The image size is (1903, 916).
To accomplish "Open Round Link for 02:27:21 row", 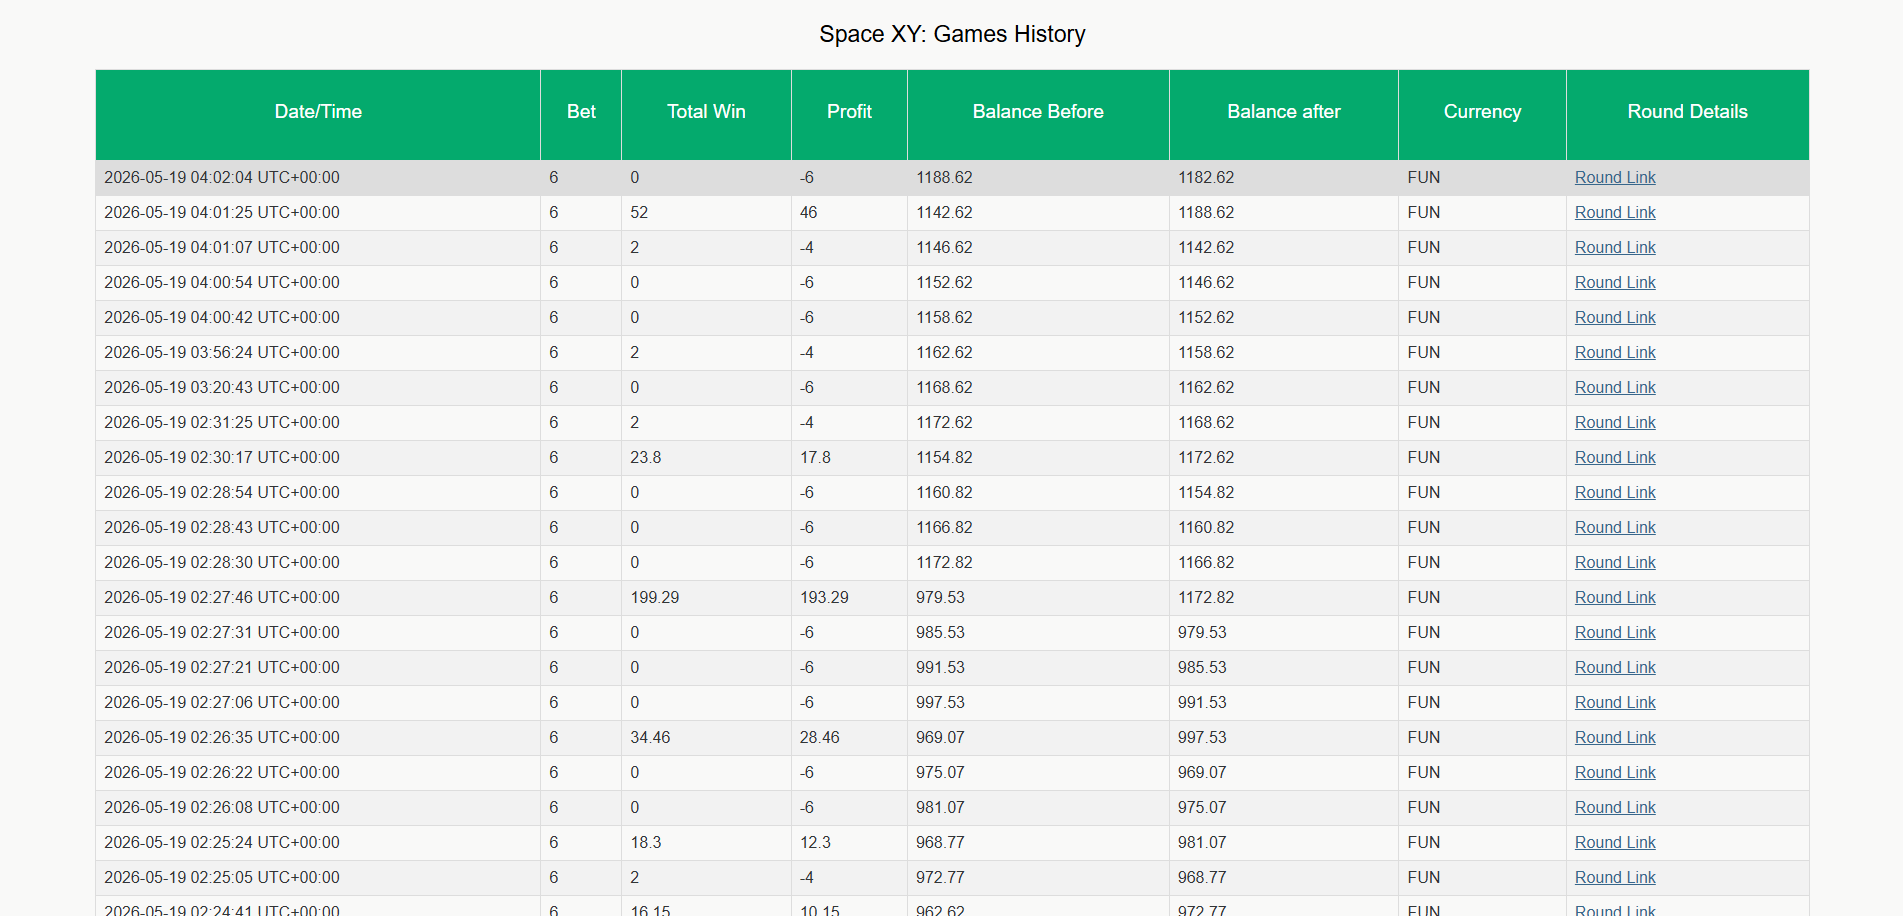I will click(1615, 667).
